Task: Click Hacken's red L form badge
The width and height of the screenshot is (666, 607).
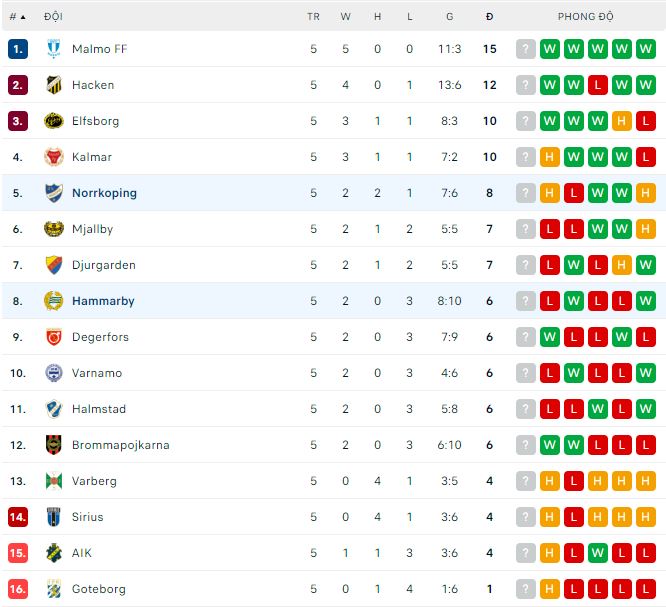Action: (x=598, y=85)
